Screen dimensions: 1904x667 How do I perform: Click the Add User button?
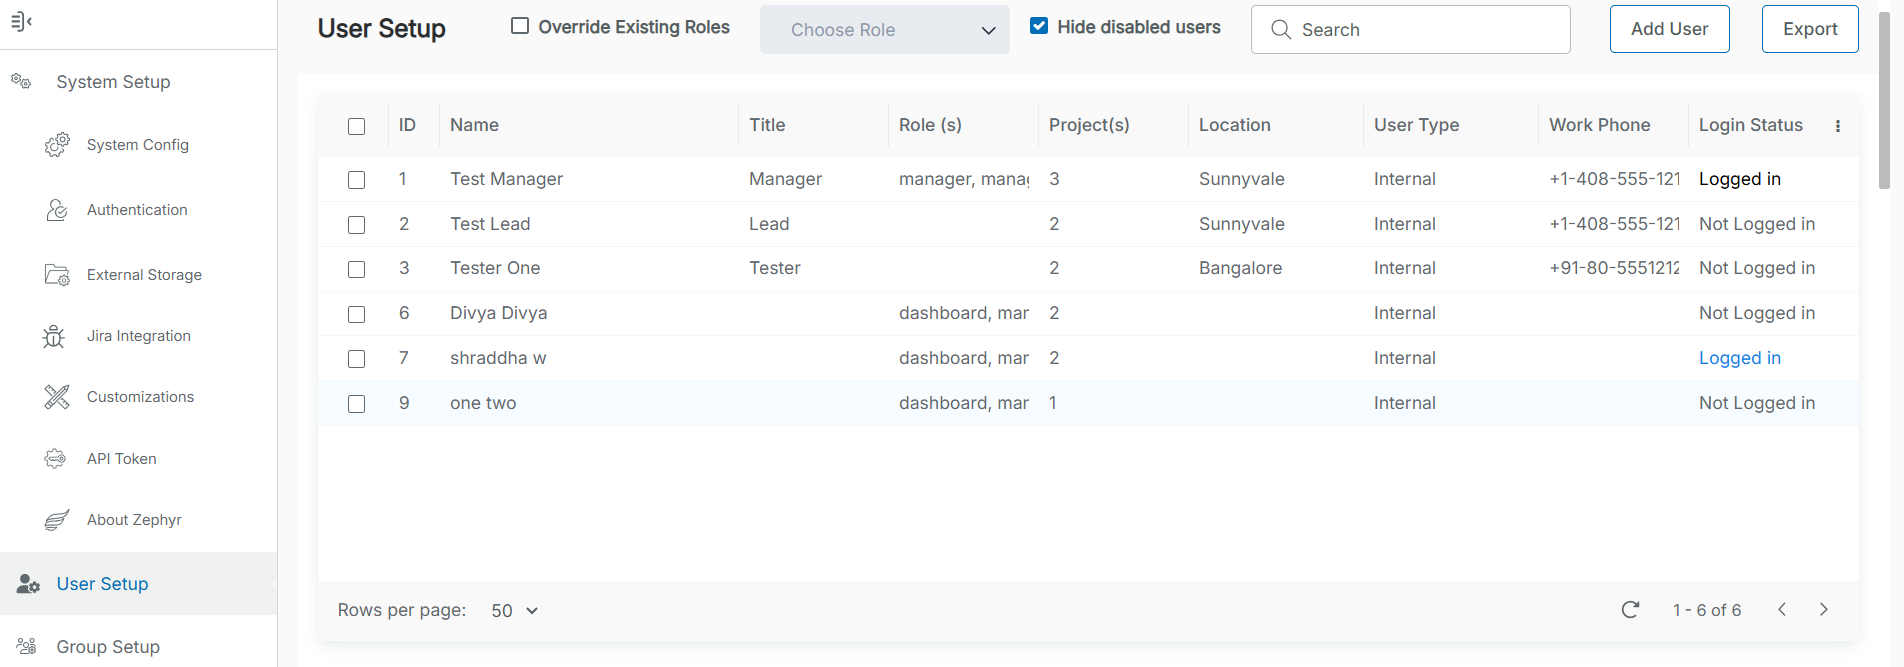pyautogui.click(x=1669, y=29)
